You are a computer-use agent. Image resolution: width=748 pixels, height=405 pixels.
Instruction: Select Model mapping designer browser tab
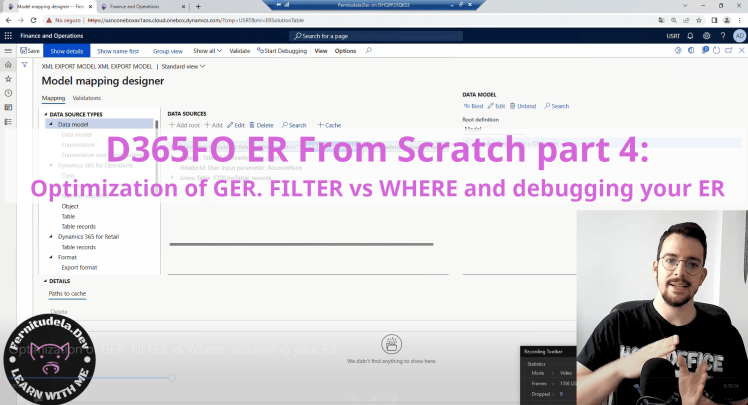click(50, 7)
